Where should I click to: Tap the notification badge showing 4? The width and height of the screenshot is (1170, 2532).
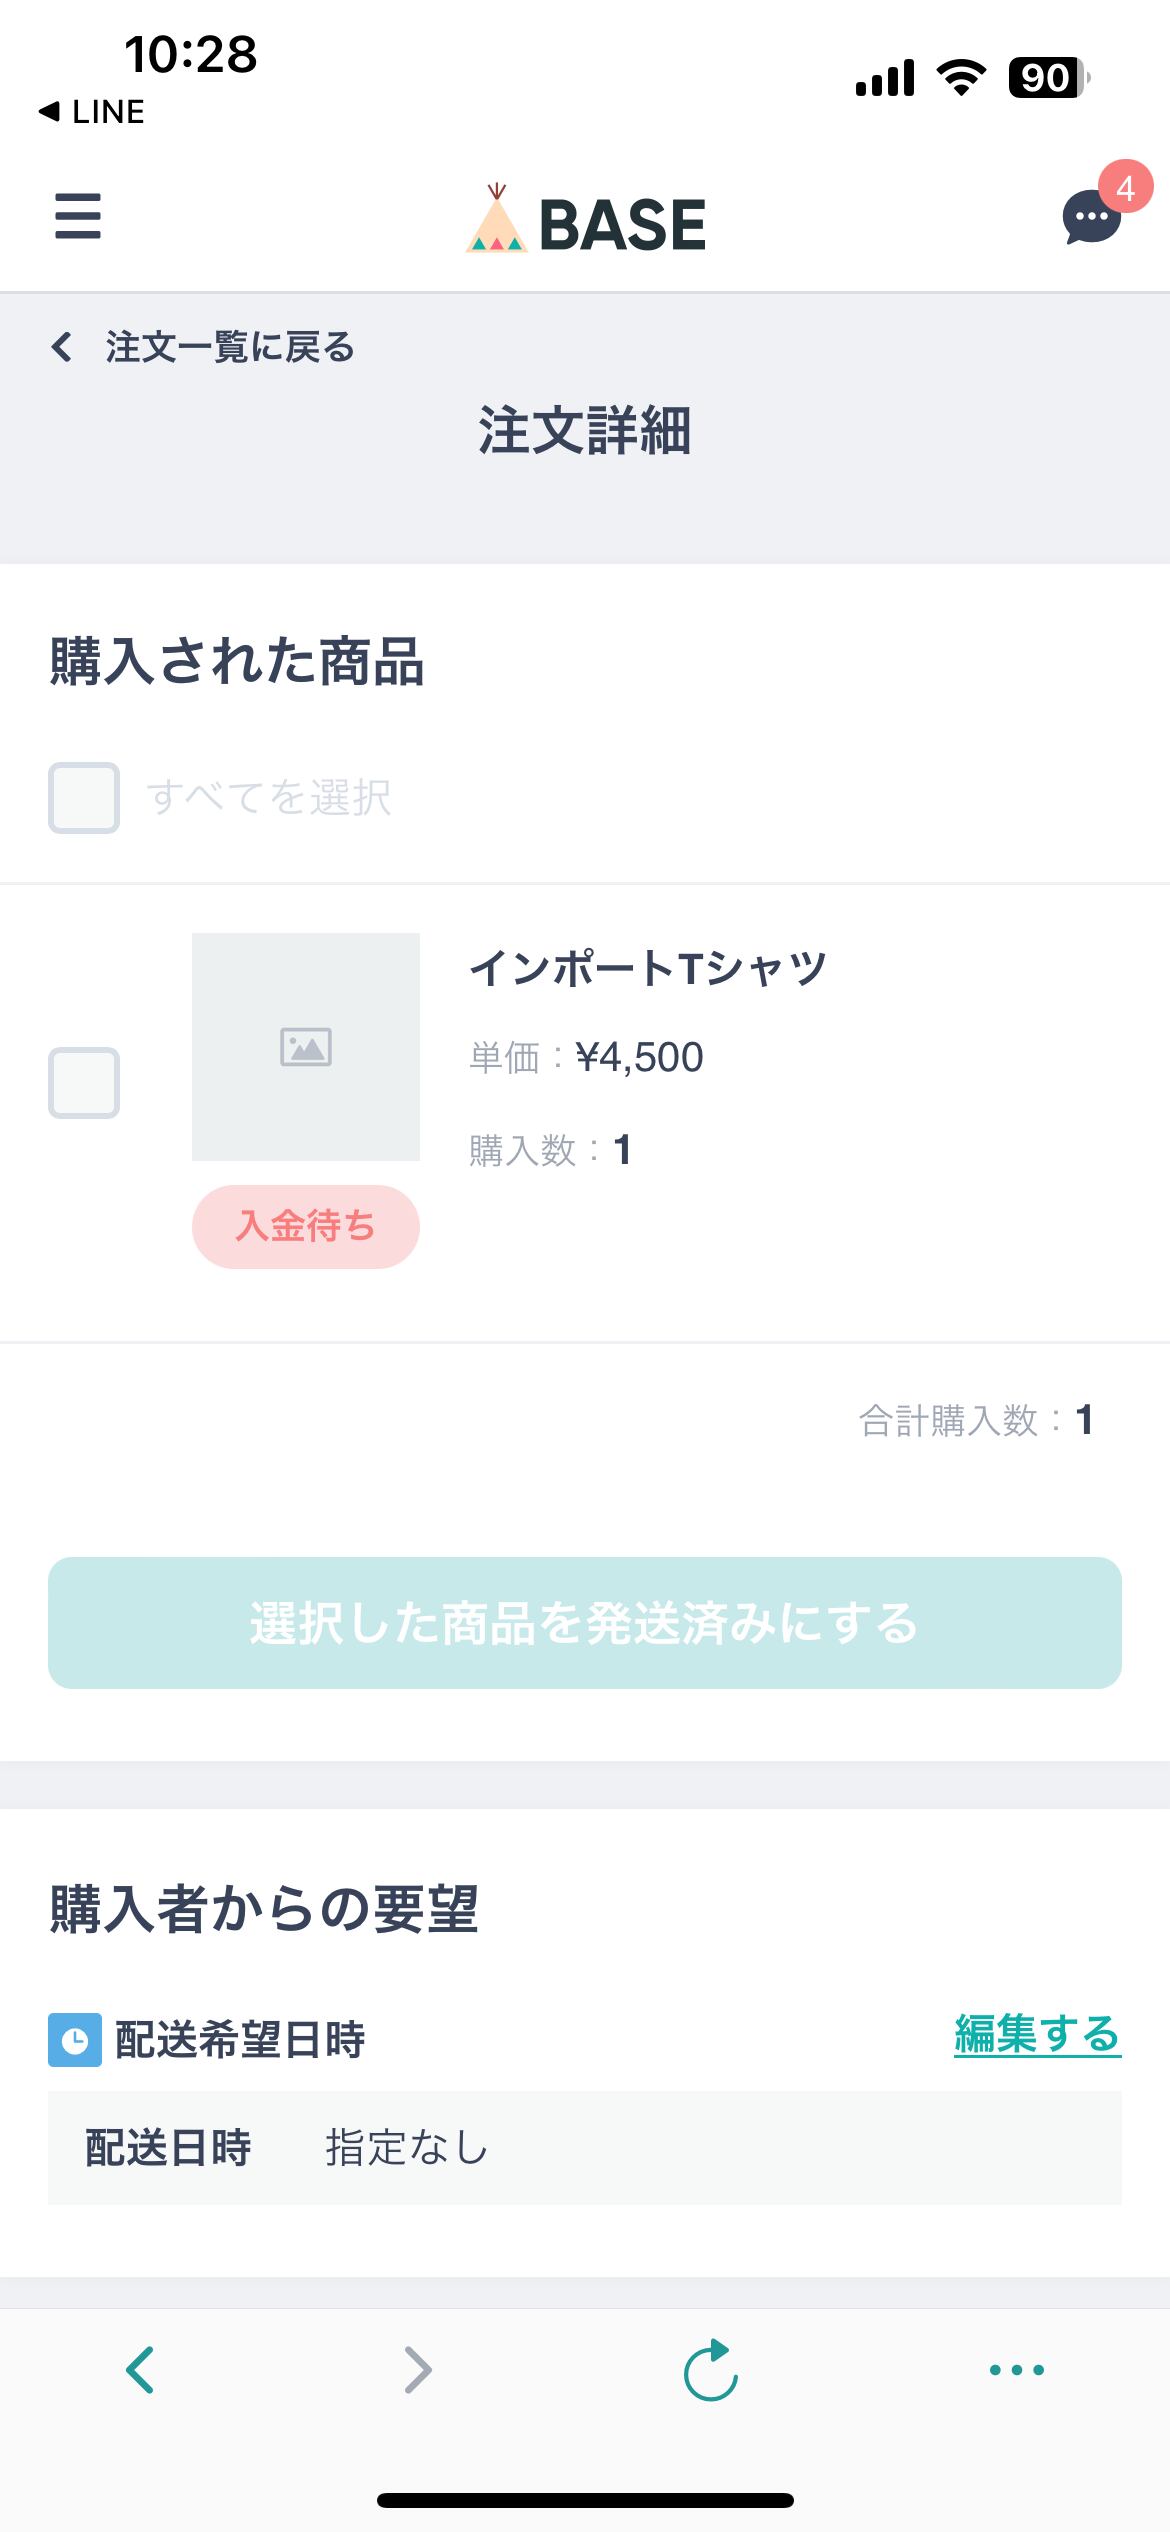1125,187
